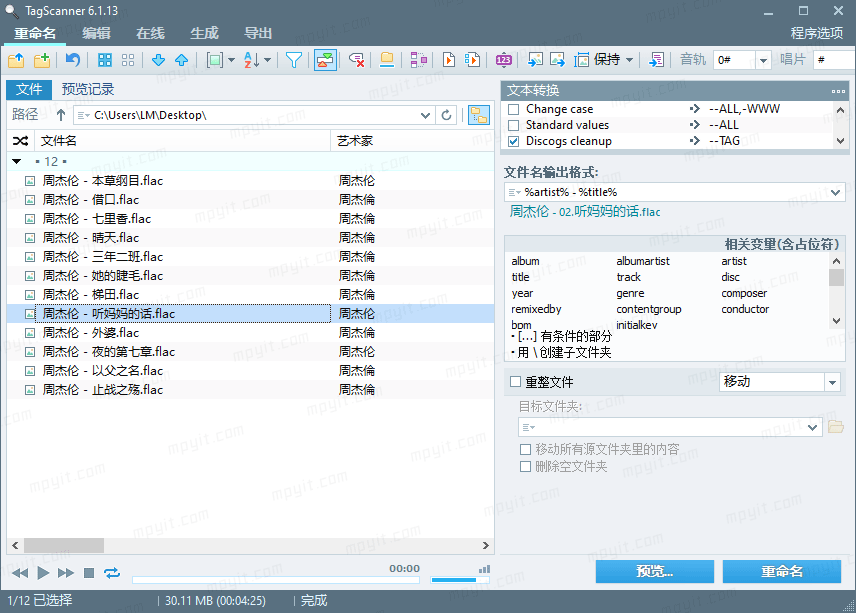Select all files with the grid icon
Image resolution: width=856 pixels, height=613 pixels.
[x=105, y=59]
